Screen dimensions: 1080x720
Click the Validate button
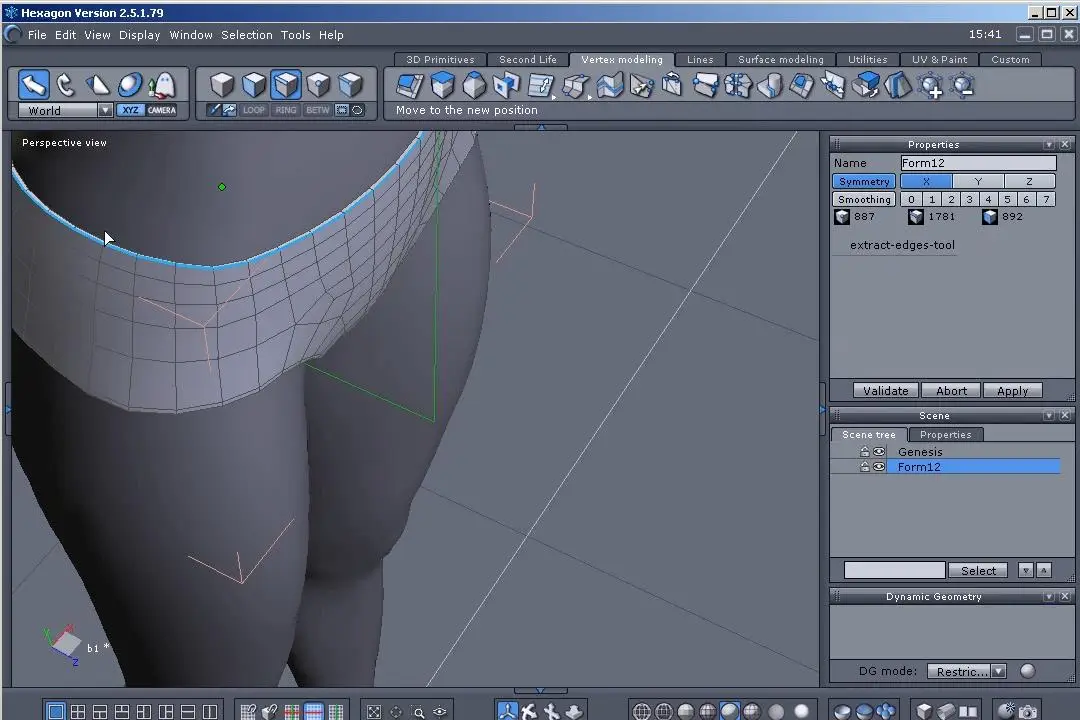886,391
